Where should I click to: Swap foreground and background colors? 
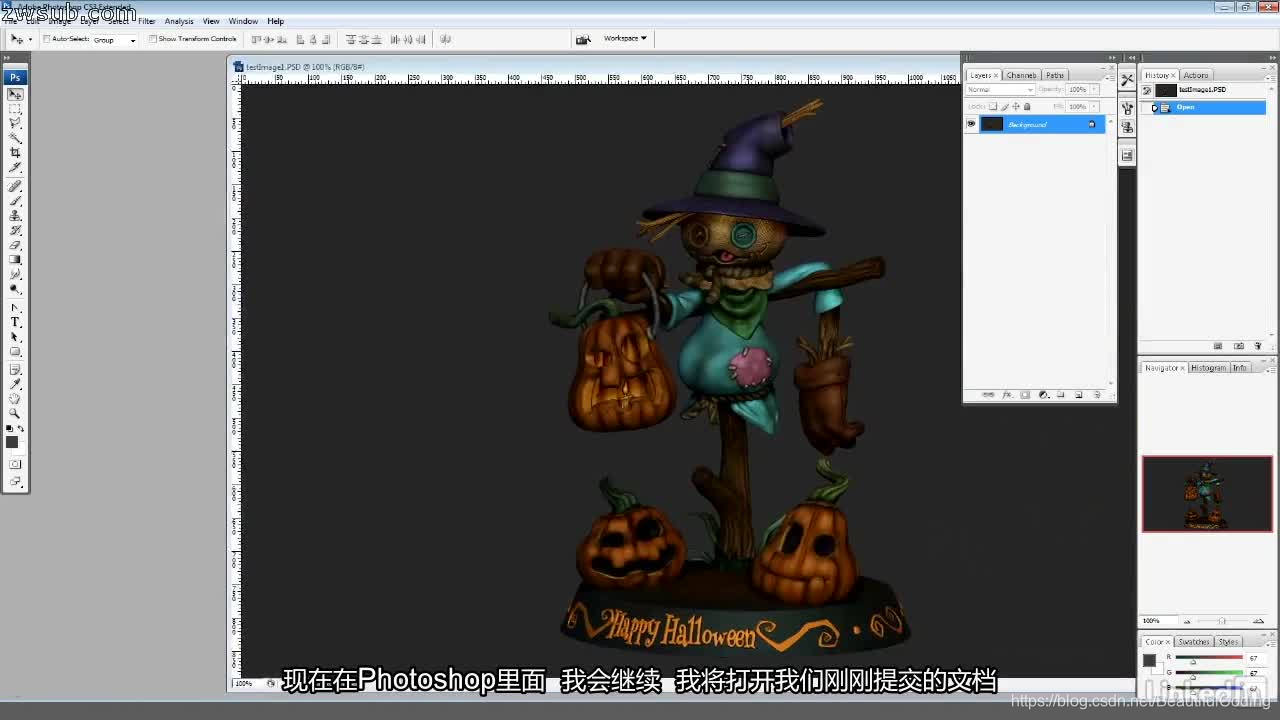pos(22,429)
